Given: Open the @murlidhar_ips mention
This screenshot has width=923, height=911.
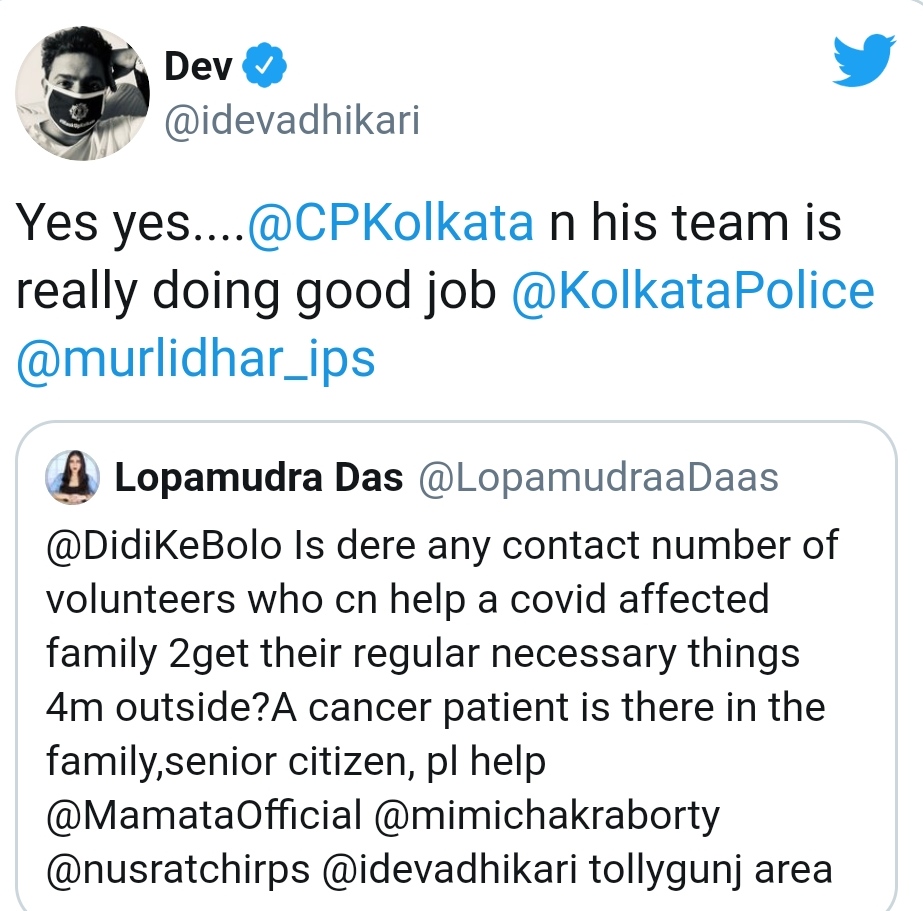Looking at the screenshot, I should click(x=196, y=357).
